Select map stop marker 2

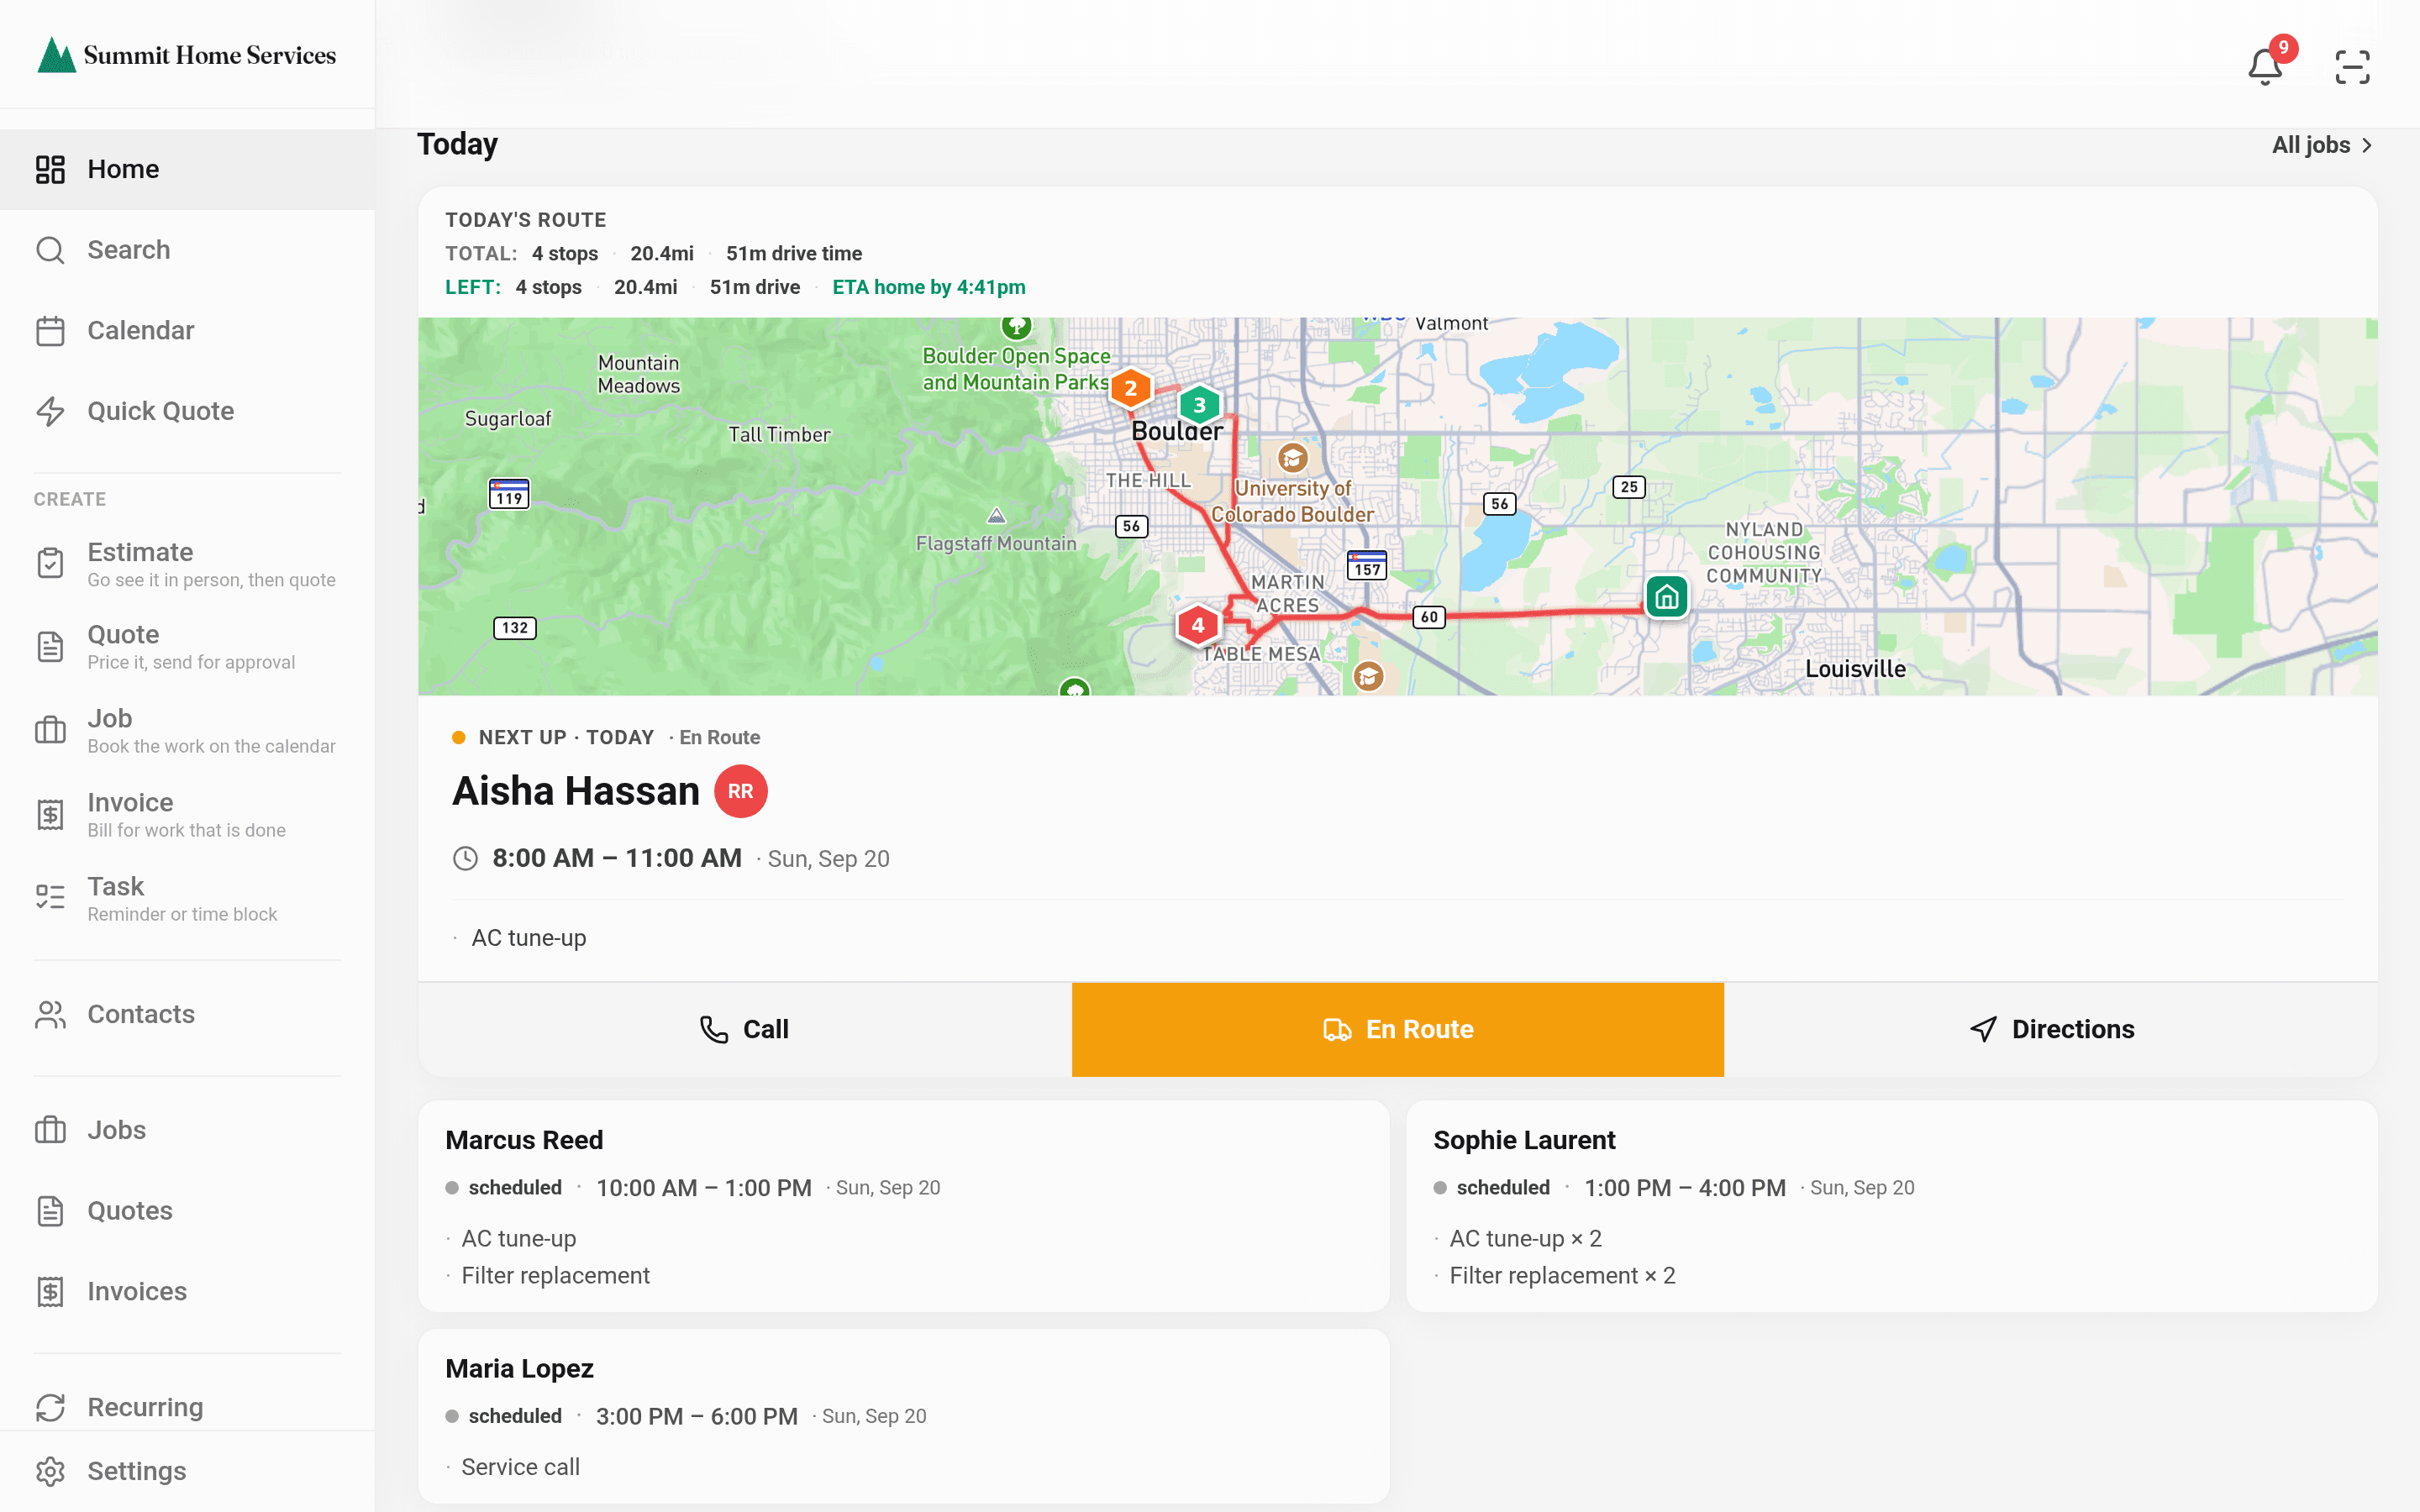click(1130, 388)
